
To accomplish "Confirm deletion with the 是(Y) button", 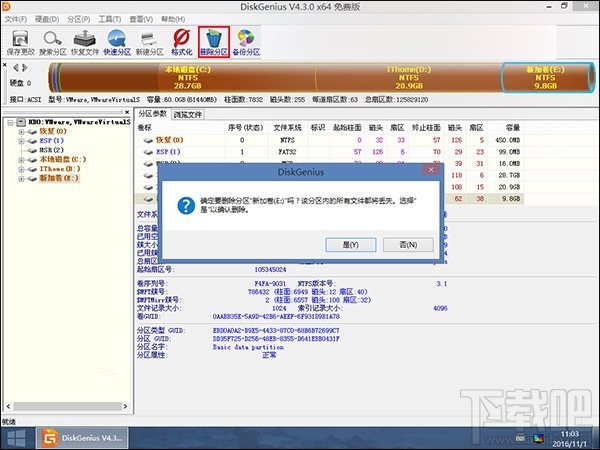I will click(x=351, y=245).
